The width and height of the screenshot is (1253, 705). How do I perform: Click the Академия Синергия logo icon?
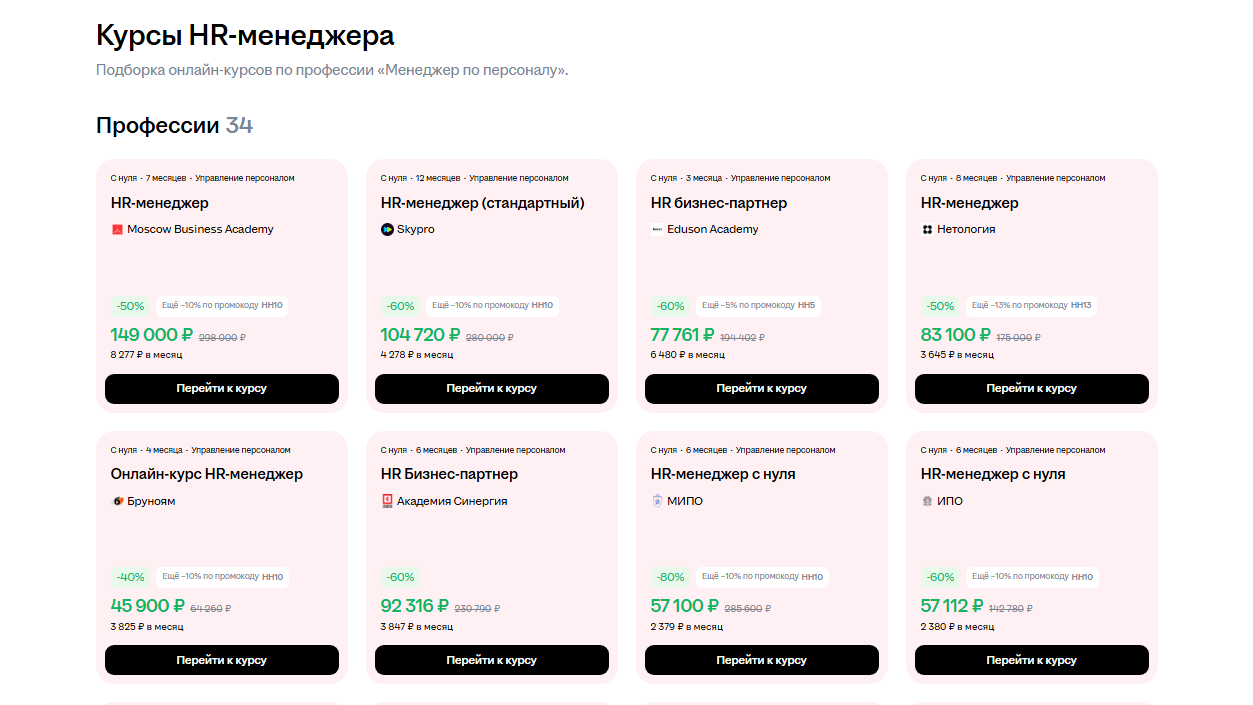387,501
